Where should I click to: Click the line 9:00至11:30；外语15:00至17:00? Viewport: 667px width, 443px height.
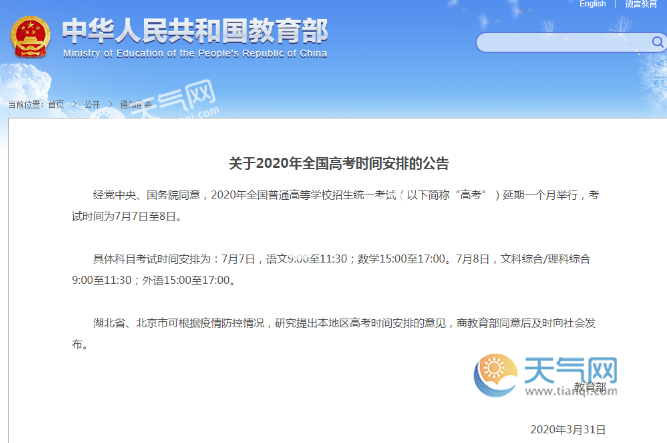154,280
